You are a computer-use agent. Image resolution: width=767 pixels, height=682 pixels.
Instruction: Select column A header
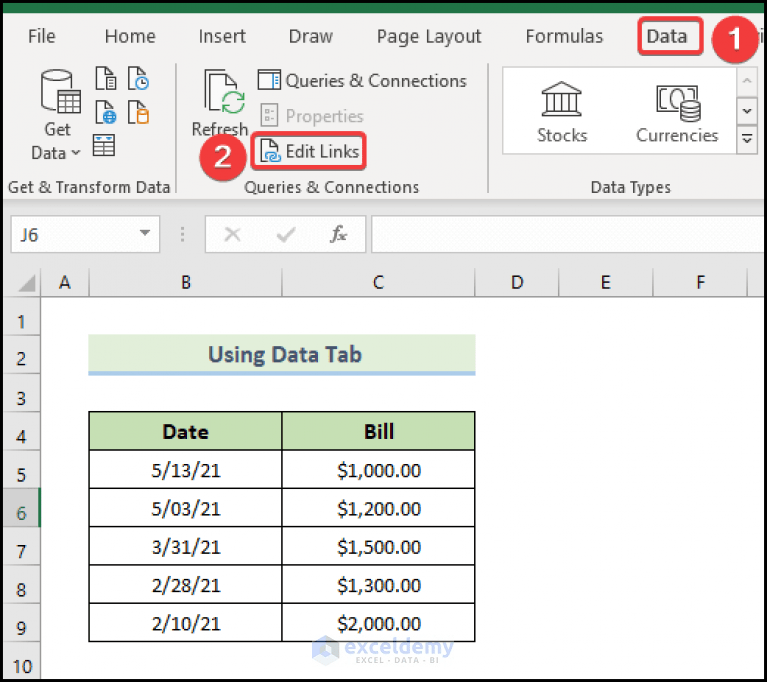(65, 282)
